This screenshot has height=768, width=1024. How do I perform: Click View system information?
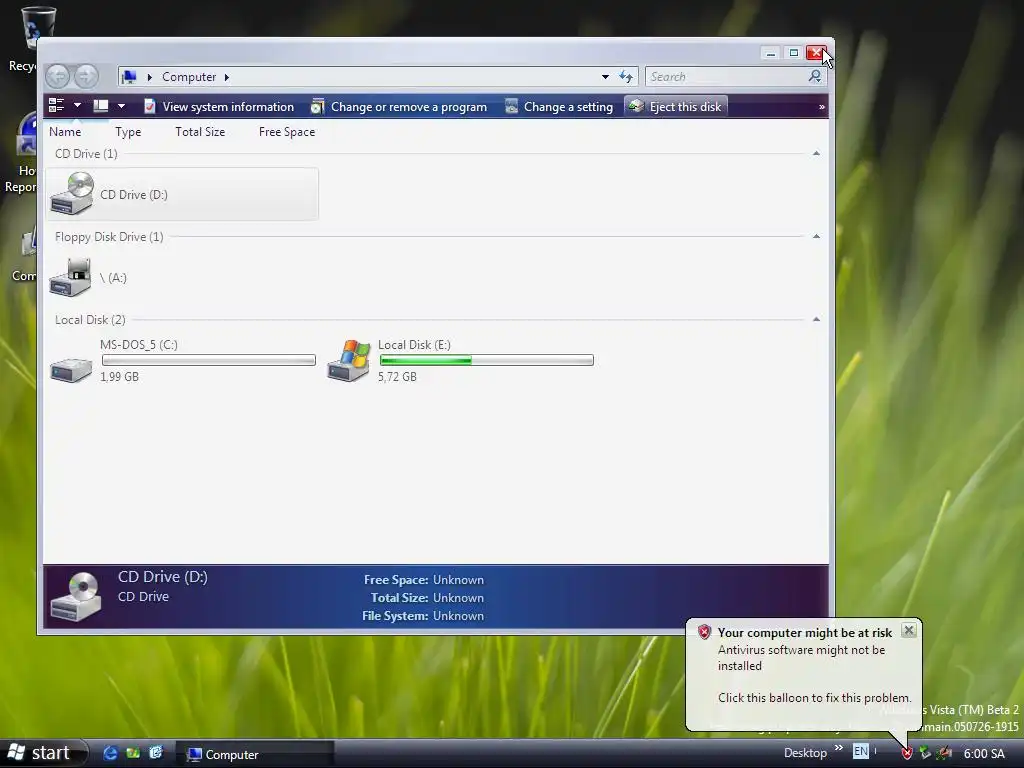219,106
